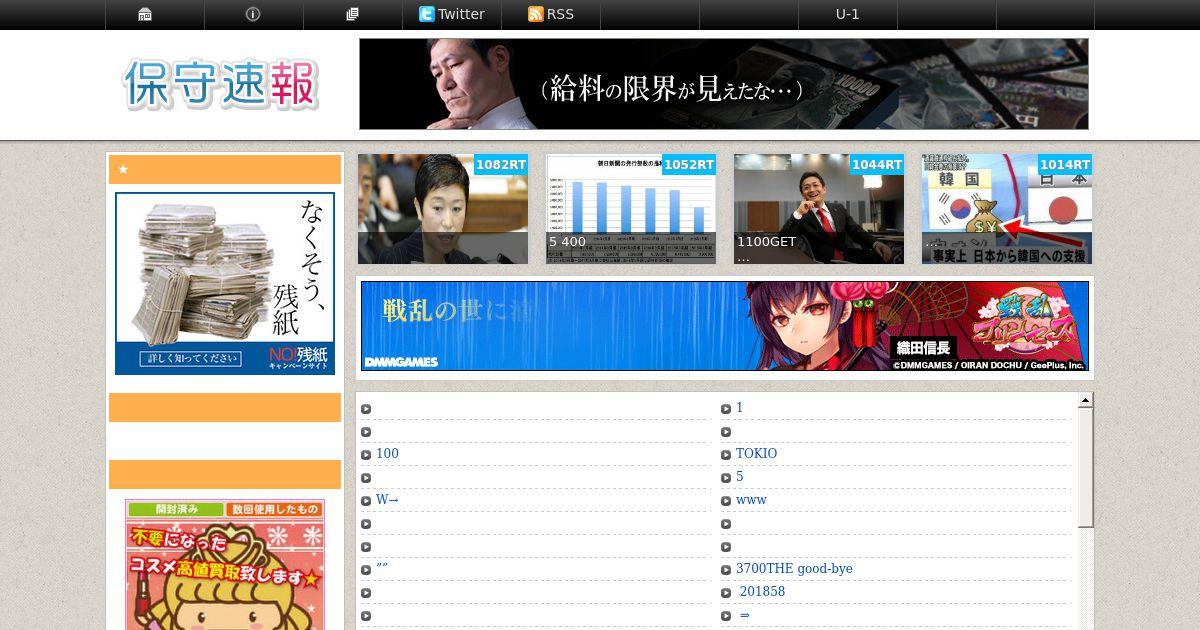
Task: Click the scroll-up arrow of article list
Action: (1085, 401)
